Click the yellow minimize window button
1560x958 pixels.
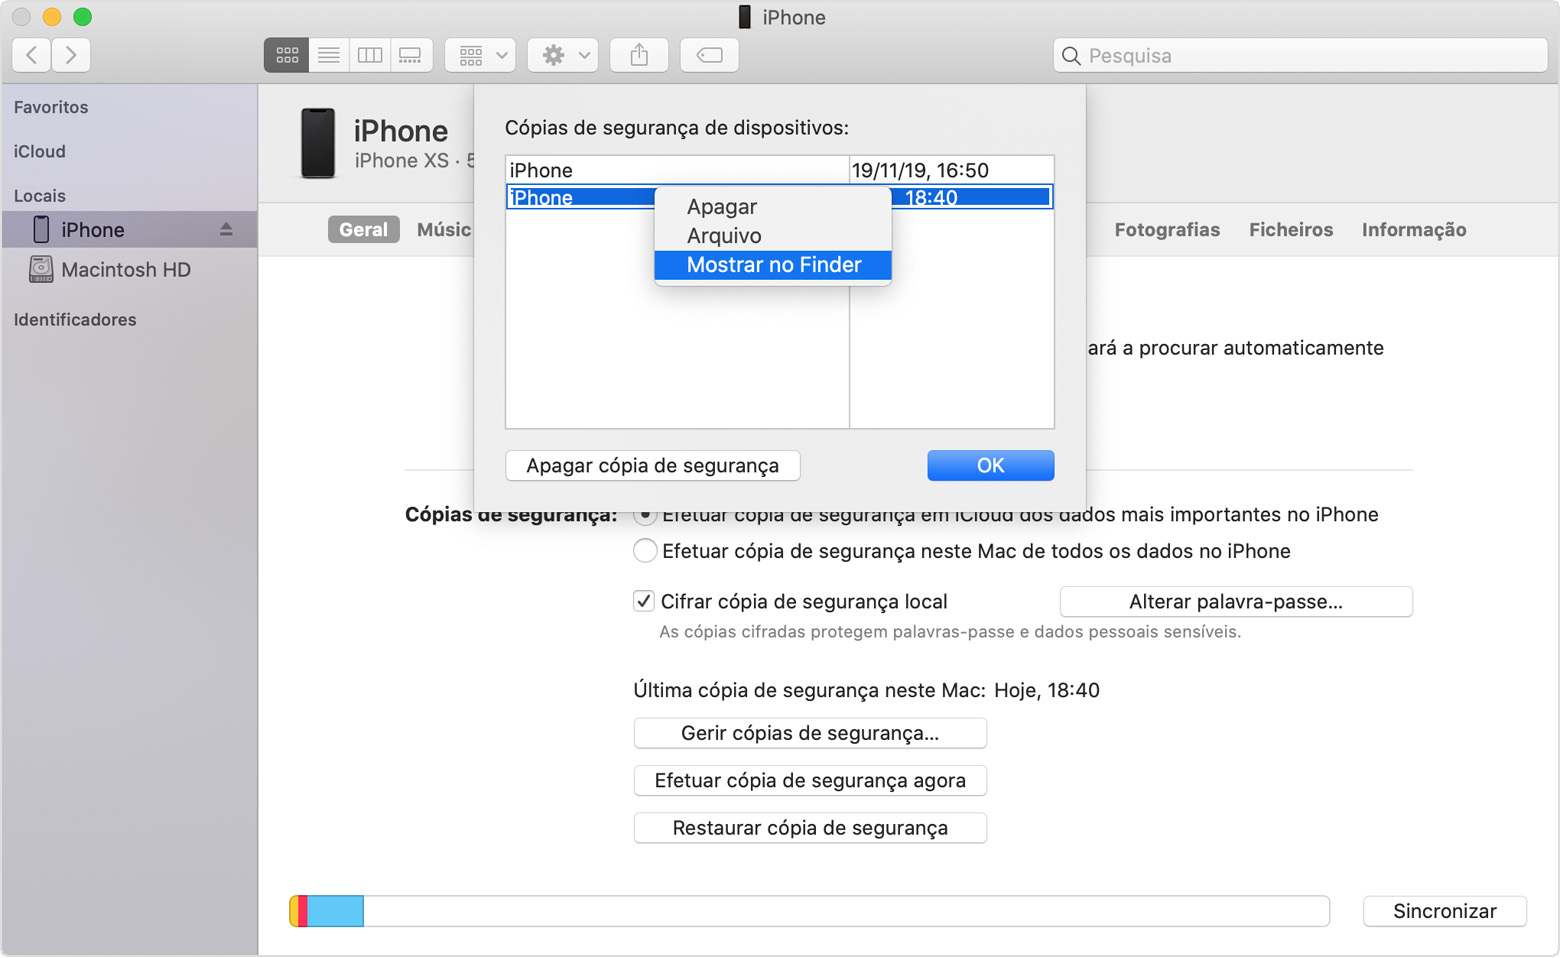pos(52,17)
